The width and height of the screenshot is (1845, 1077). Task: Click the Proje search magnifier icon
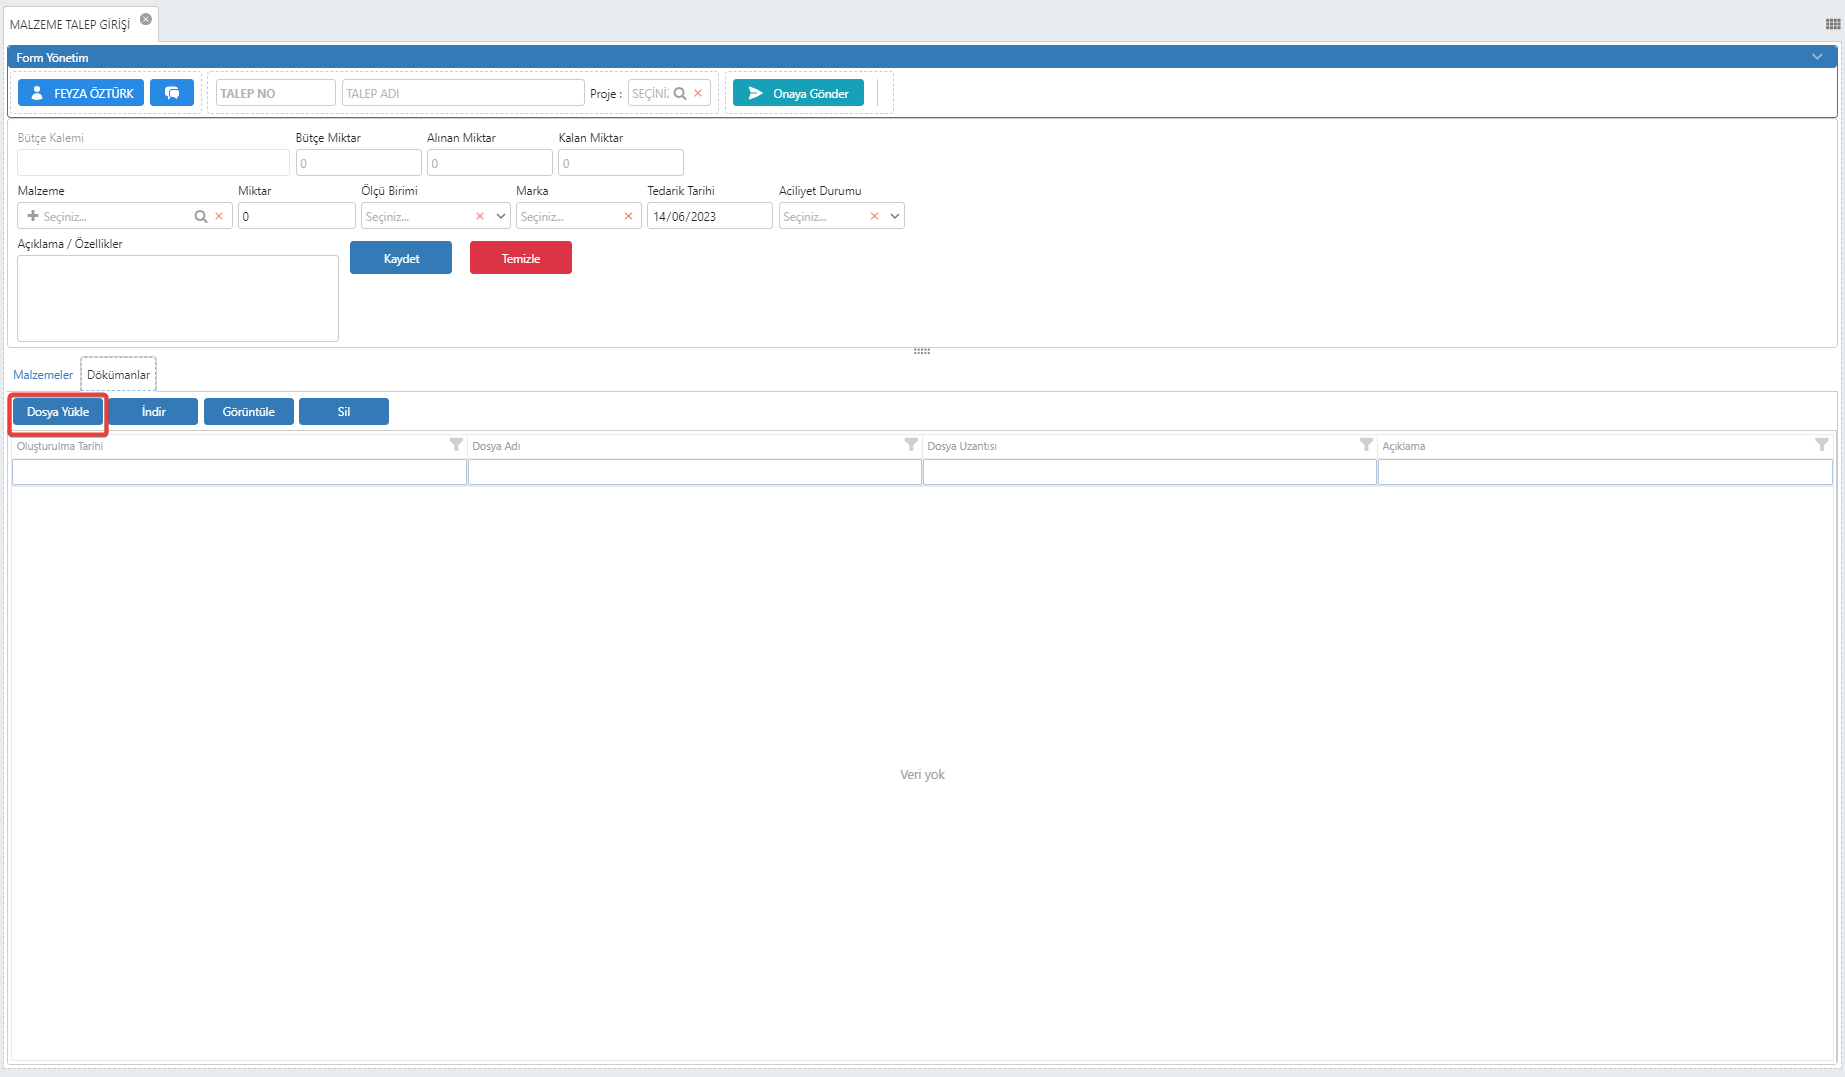(x=680, y=93)
